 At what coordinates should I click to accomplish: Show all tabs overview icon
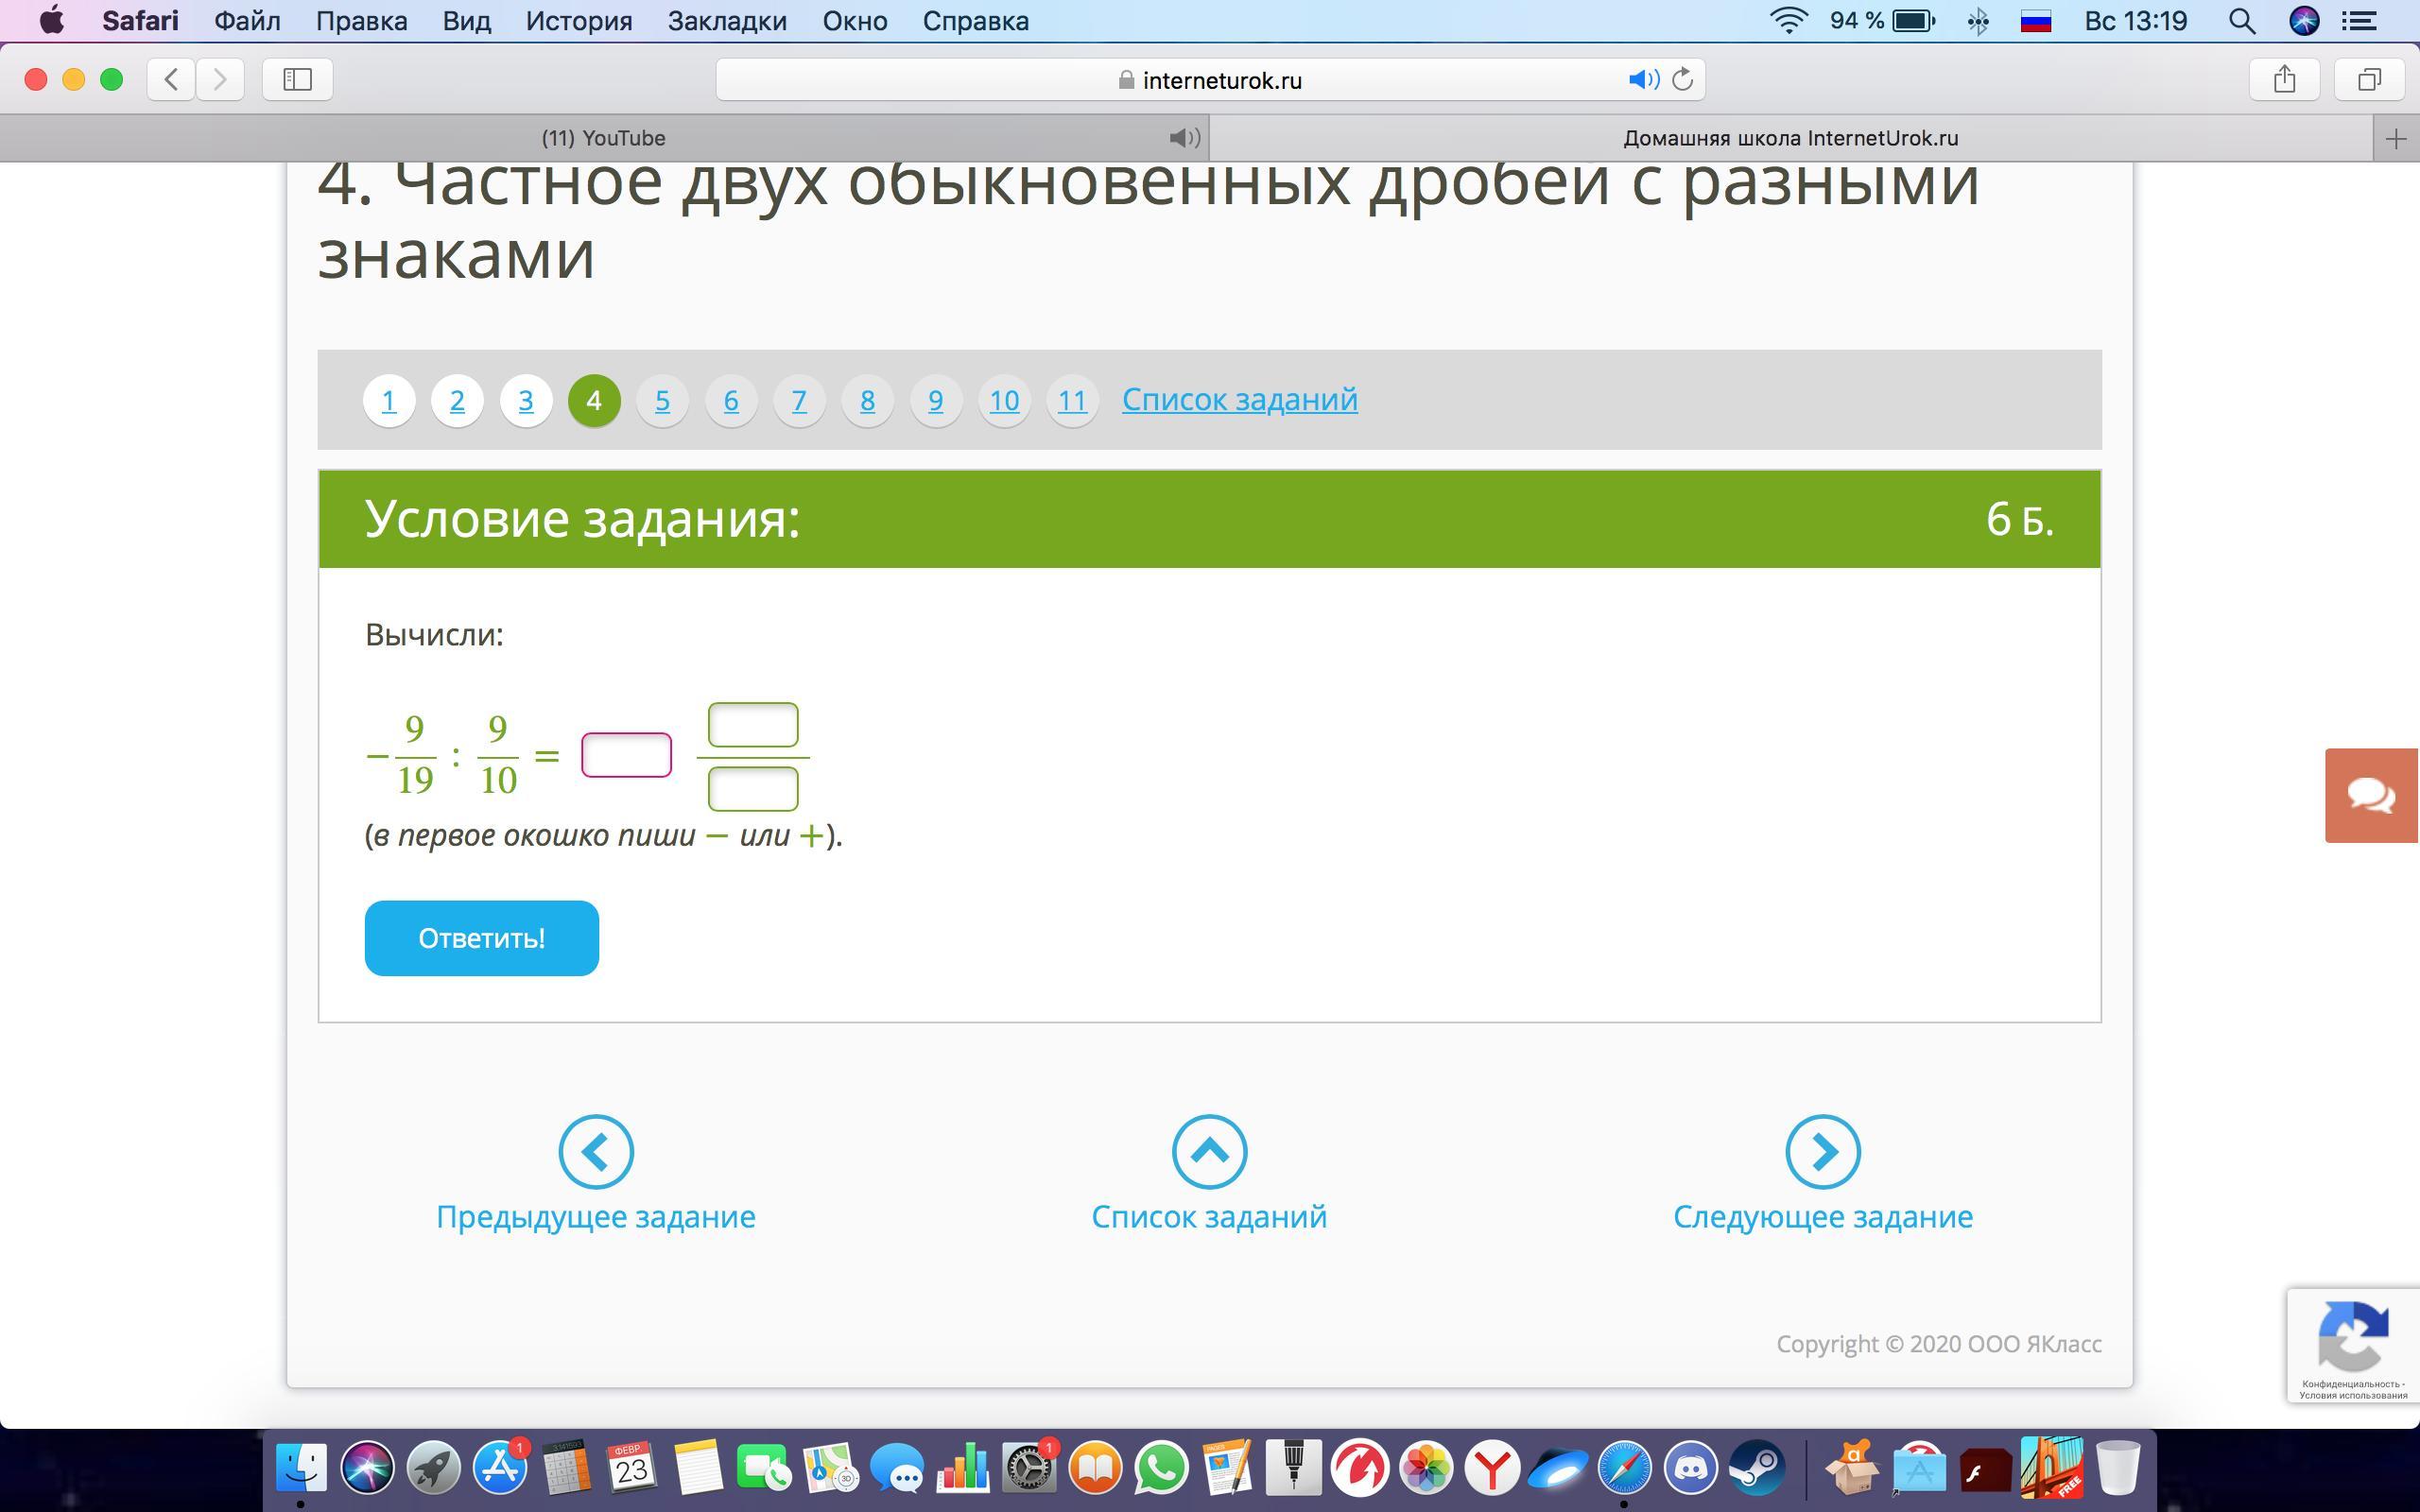[2368, 79]
